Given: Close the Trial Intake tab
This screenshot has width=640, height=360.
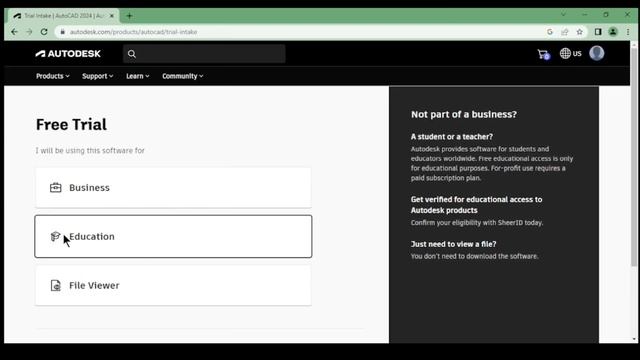Looking at the screenshot, I should pos(111,16).
